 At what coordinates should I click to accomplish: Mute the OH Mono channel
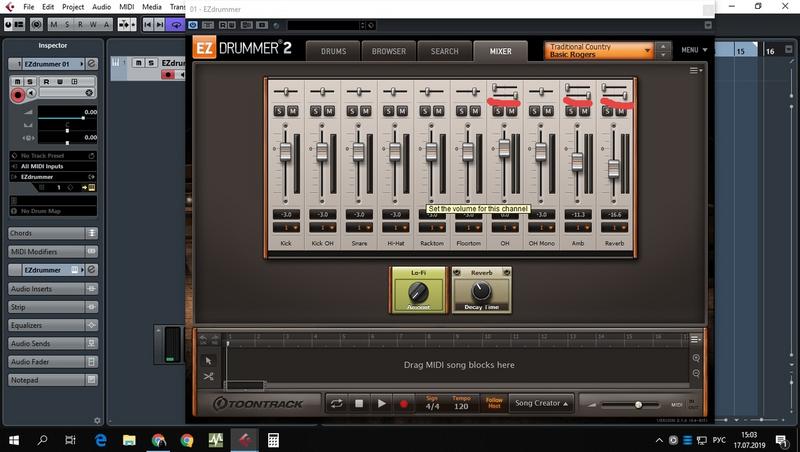[x=548, y=111]
